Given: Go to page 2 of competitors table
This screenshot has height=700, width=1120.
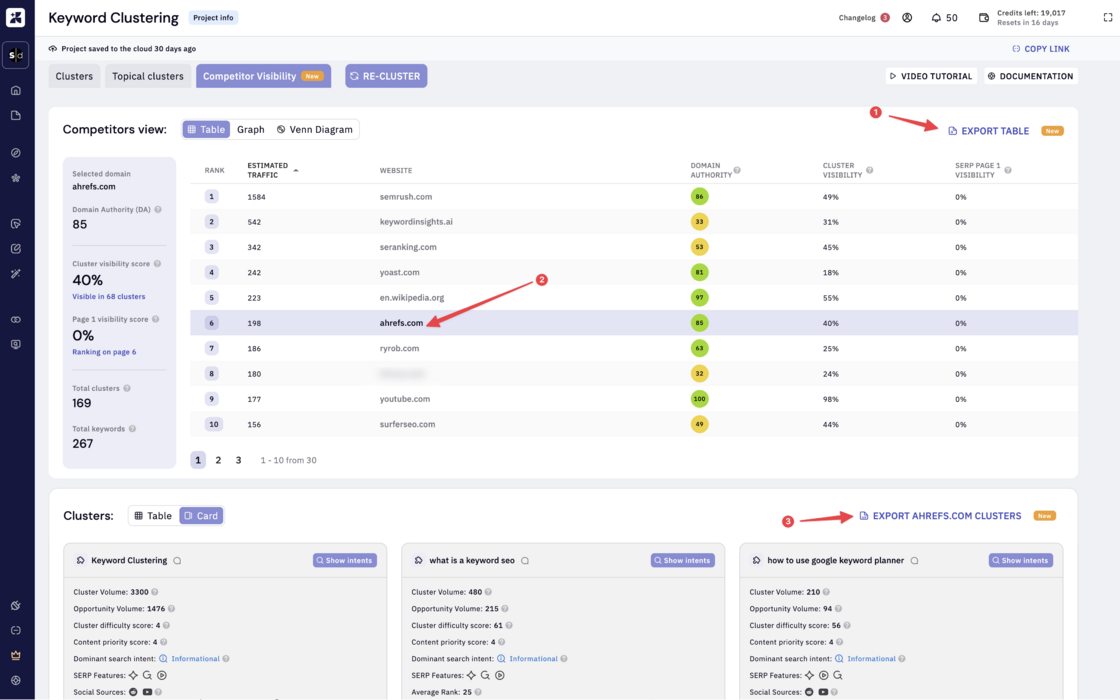Looking at the screenshot, I should (219, 460).
